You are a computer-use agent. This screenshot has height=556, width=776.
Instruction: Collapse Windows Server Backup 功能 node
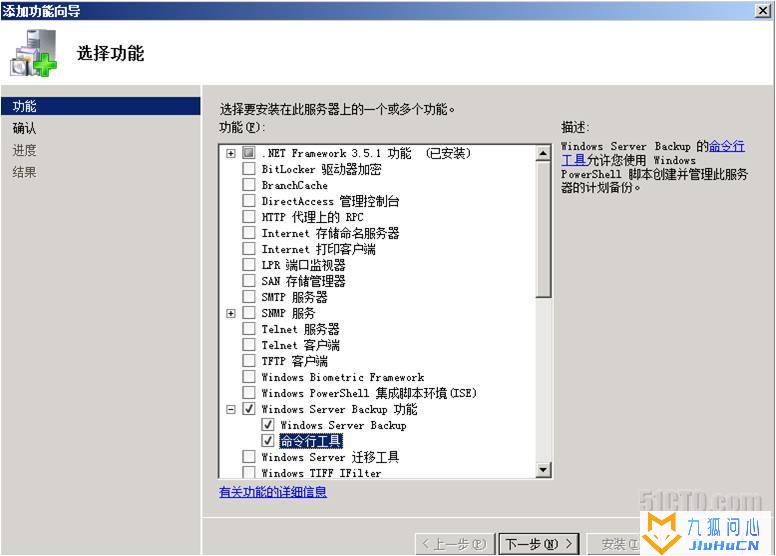231,409
